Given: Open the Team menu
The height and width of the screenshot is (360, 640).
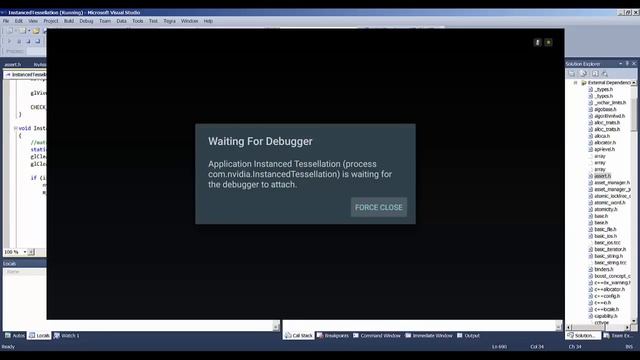Looking at the screenshot, I should pyautogui.click(x=105, y=21).
